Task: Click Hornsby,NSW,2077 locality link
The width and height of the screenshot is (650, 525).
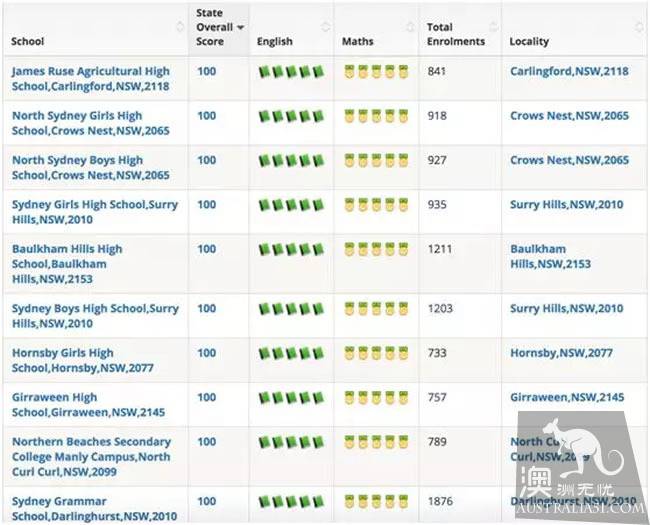Action: point(561,353)
